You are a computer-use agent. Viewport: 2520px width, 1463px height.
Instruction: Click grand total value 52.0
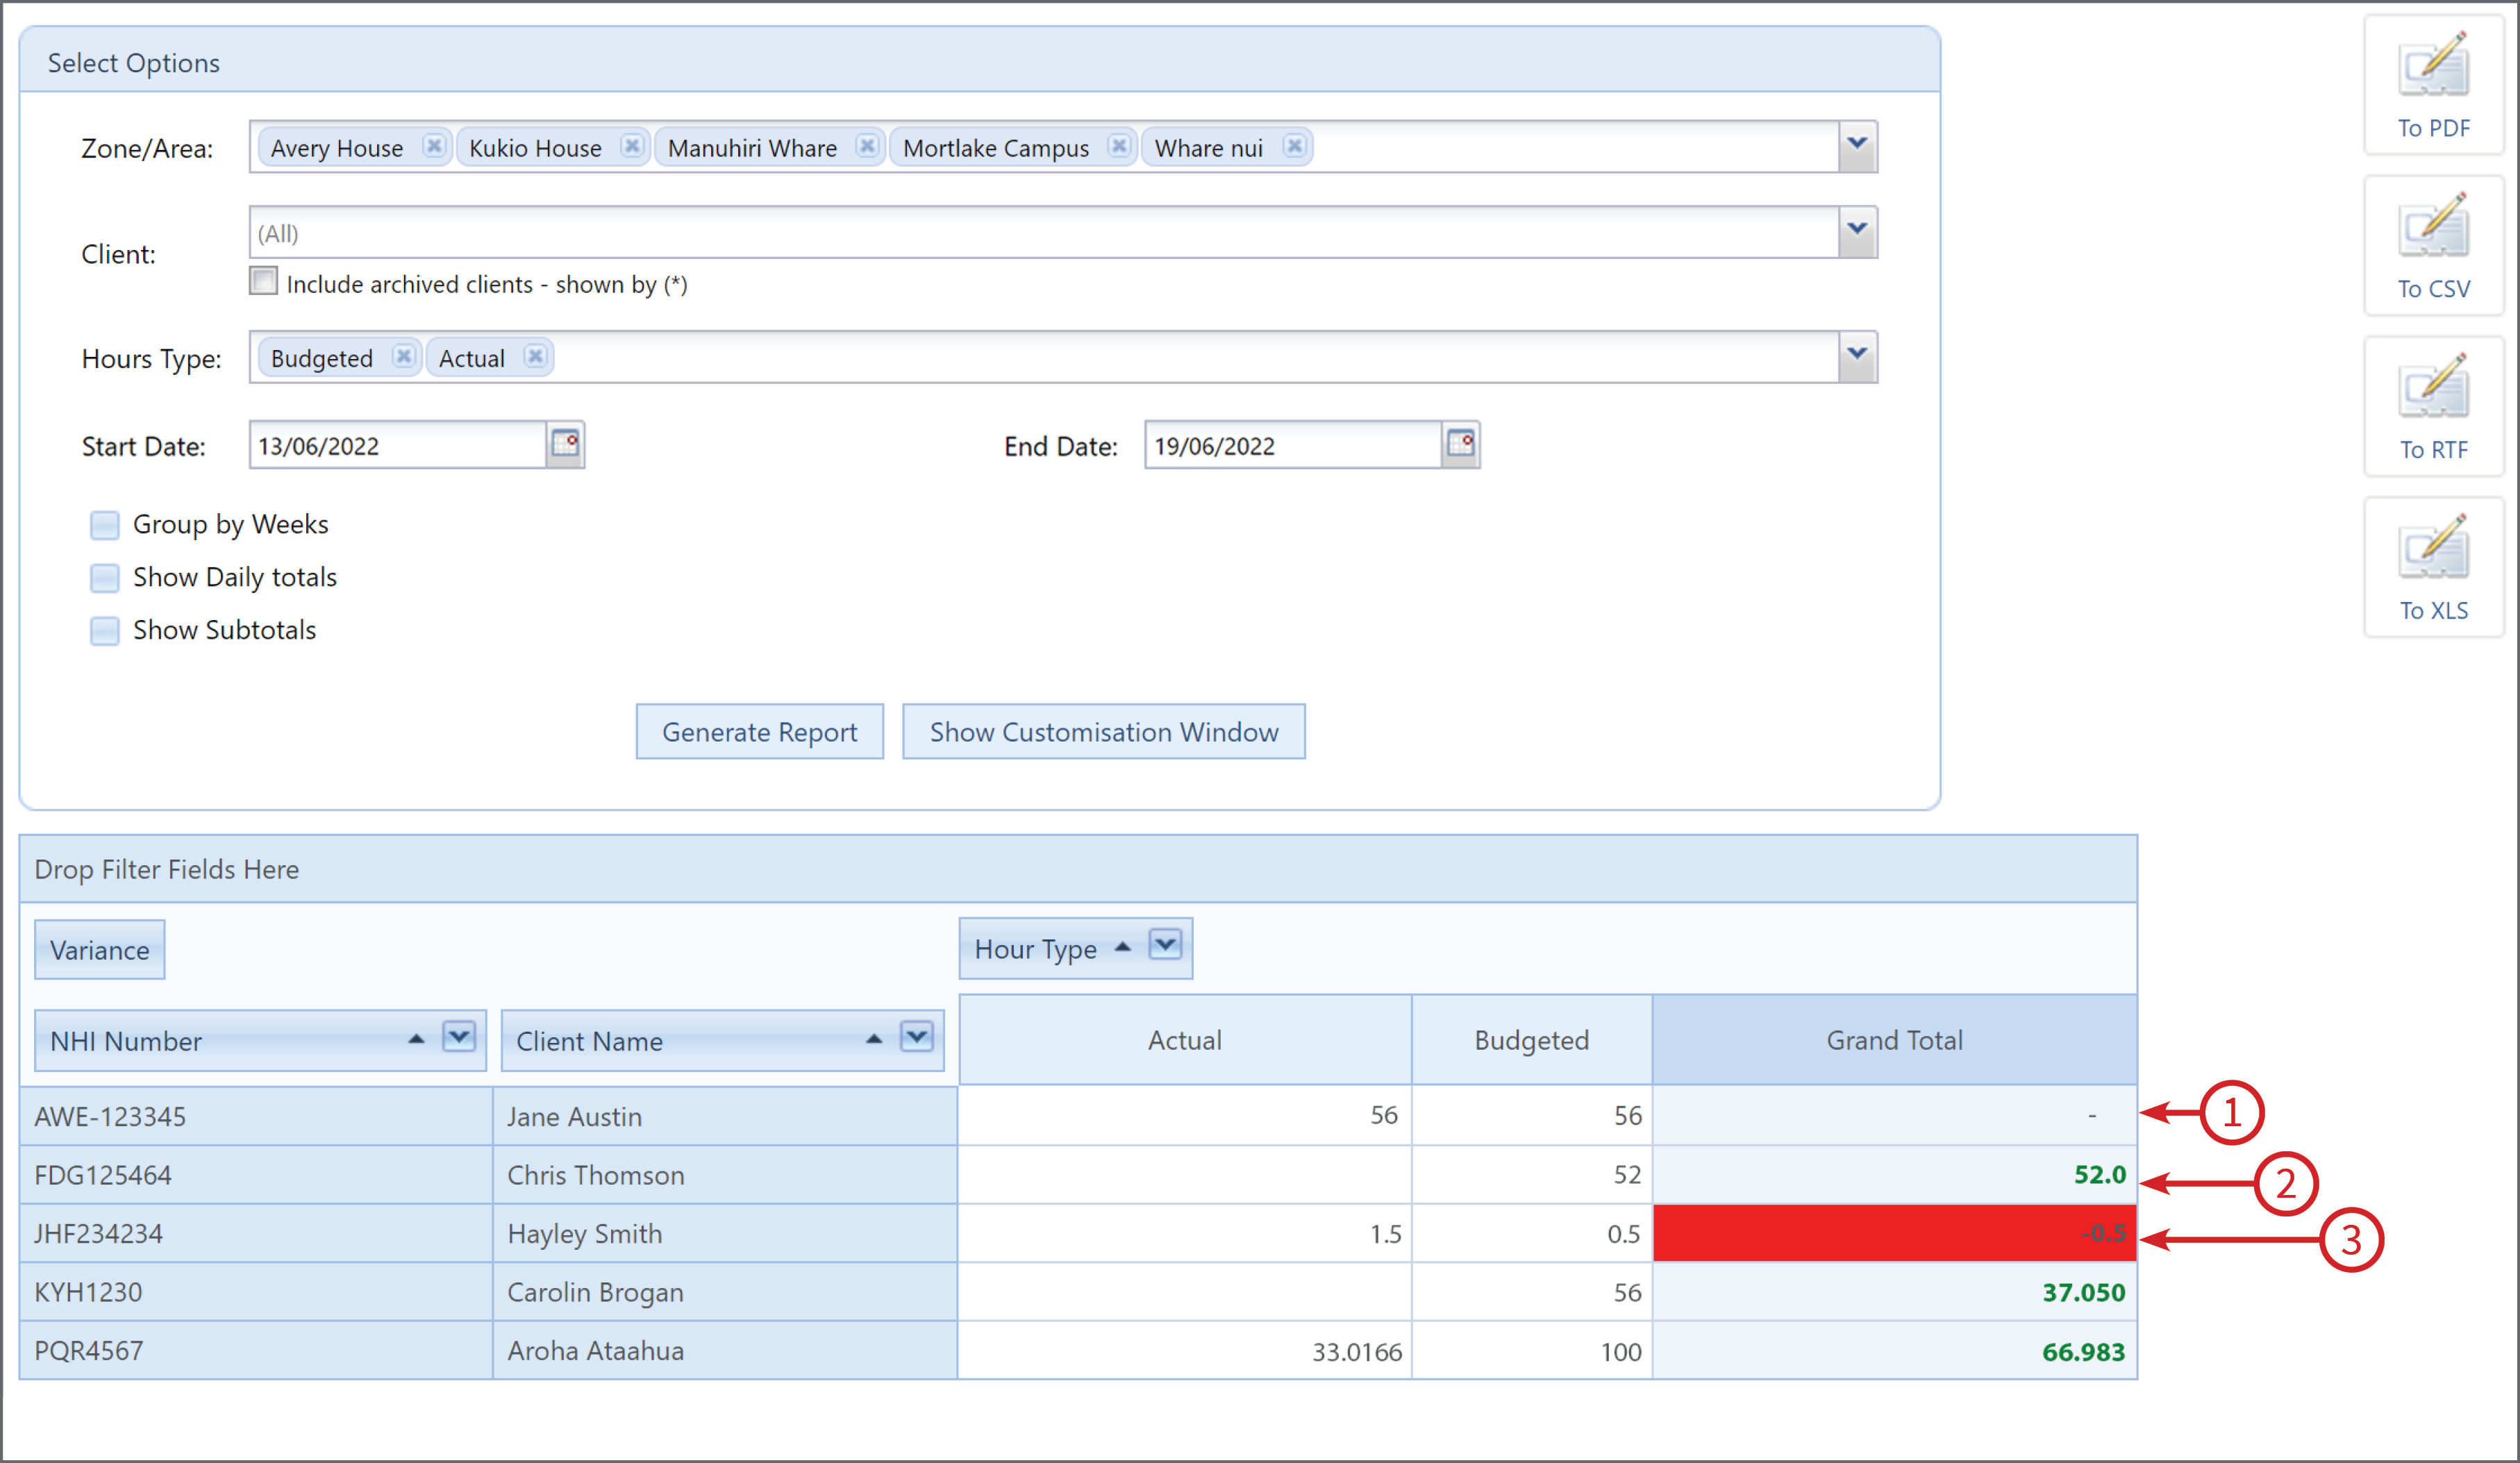click(x=2100, y=1174)
